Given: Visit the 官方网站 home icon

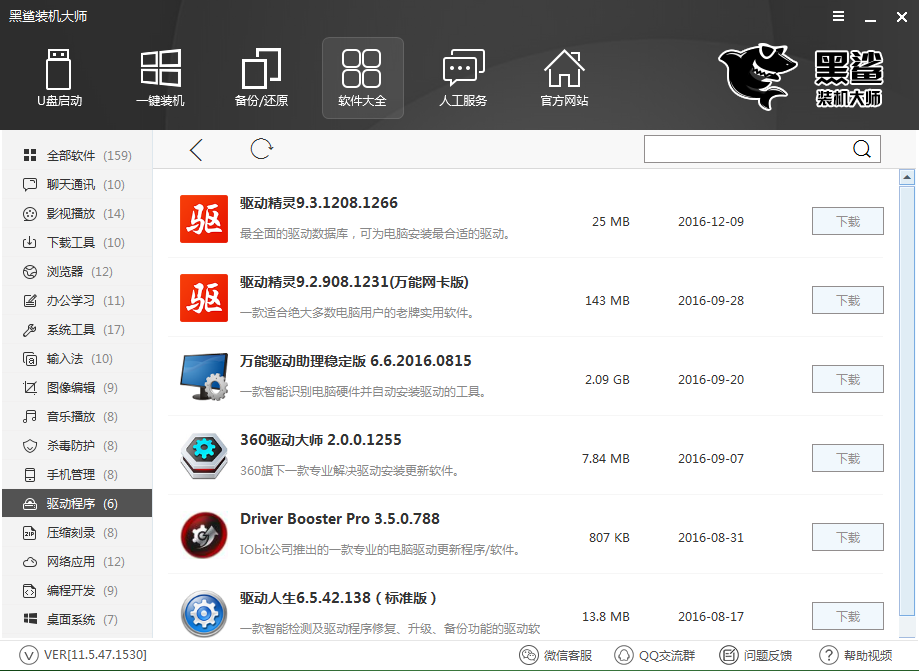Looking at the screenshot, I should point(564,77).
